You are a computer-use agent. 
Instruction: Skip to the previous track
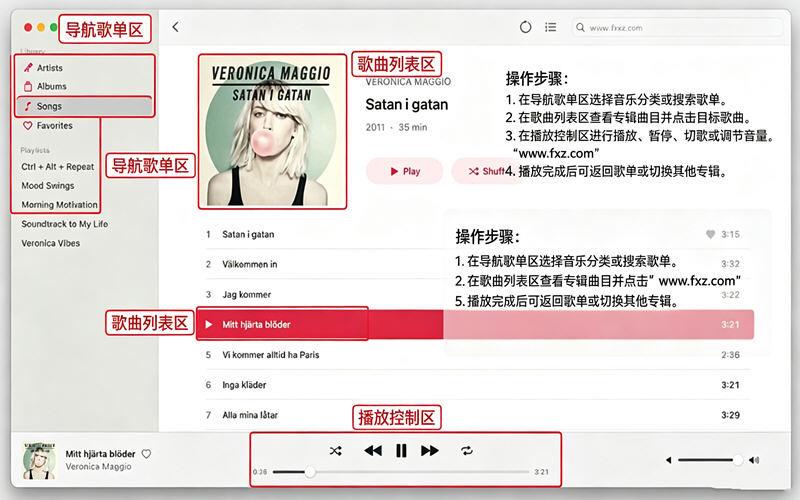[373, 451]
